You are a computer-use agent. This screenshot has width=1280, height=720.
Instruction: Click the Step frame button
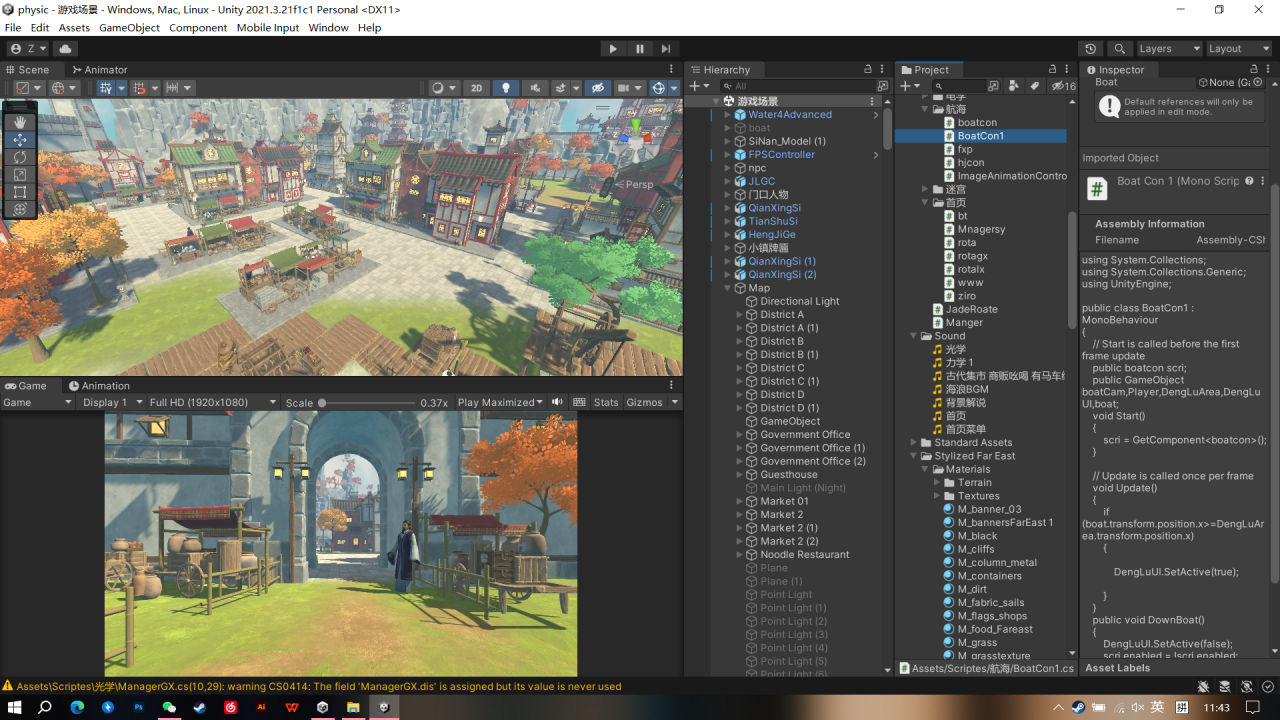666,48
